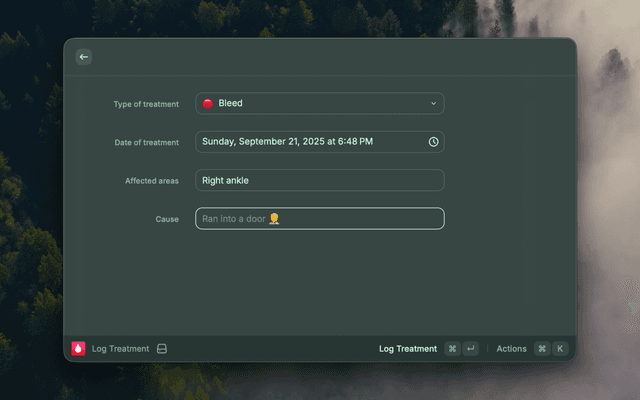Click the K key badge
Image resolution: width=640 pixels, height=400 pixels.
(x=560, y=349)
